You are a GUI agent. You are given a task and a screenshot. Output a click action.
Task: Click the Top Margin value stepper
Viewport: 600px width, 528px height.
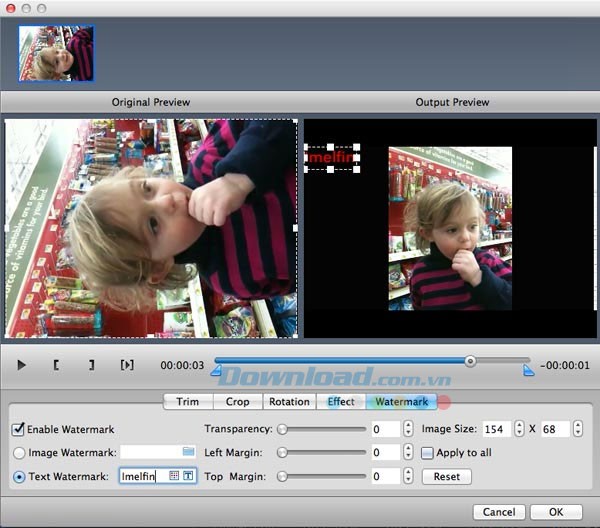tap(408, 477)
